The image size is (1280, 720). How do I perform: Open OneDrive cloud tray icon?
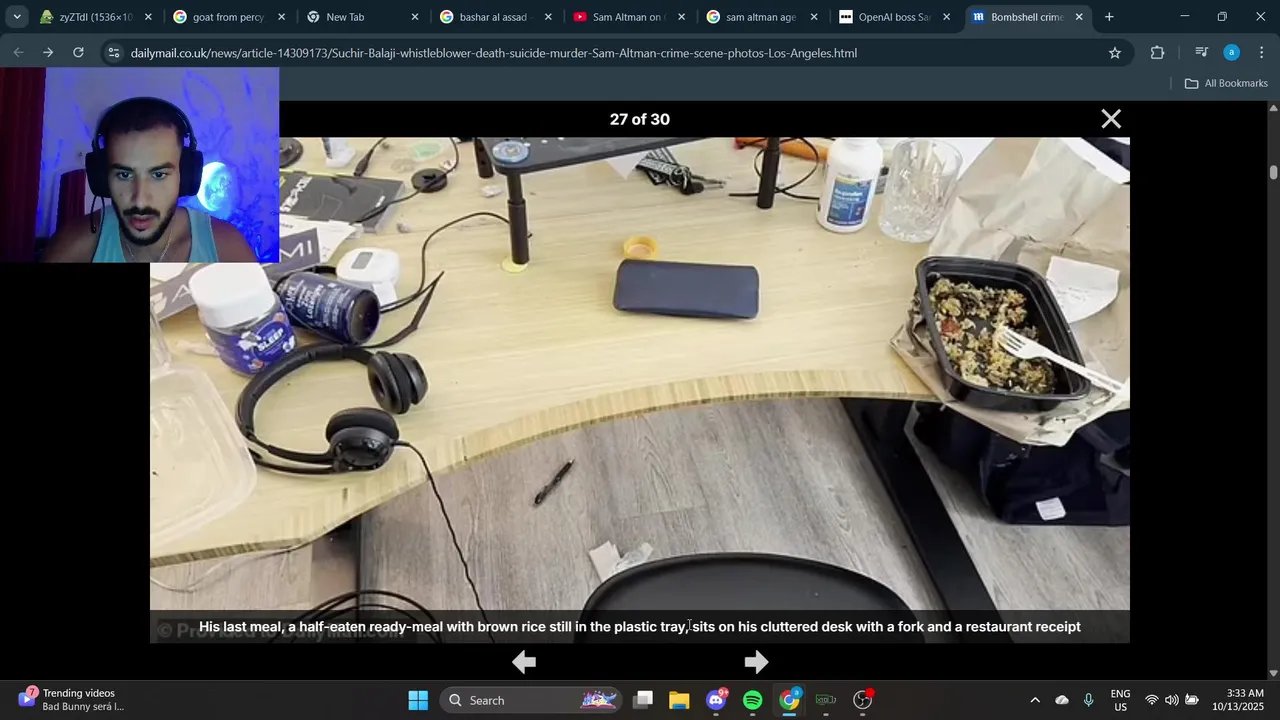pos(1062,700)
